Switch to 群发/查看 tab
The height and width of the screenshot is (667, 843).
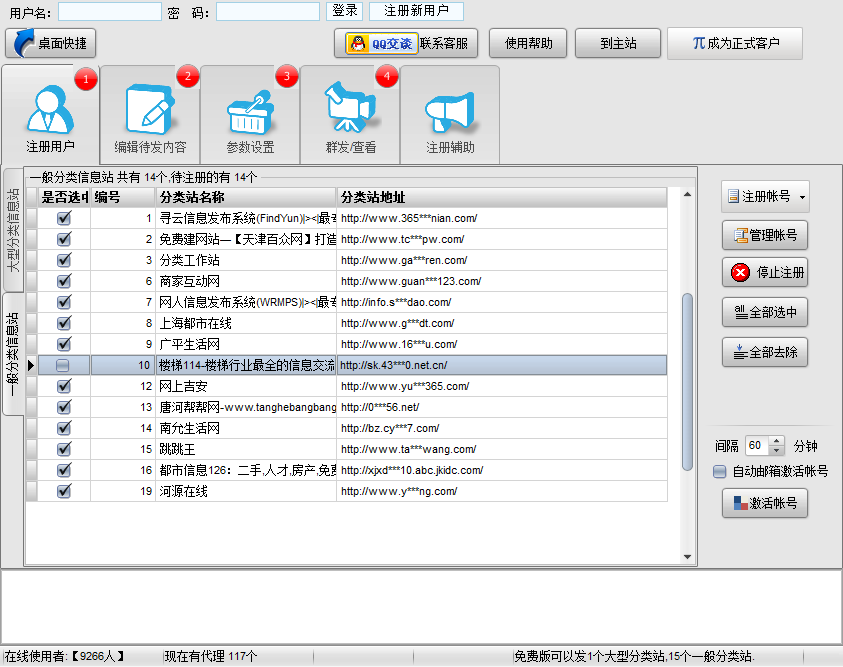(350, 114)
